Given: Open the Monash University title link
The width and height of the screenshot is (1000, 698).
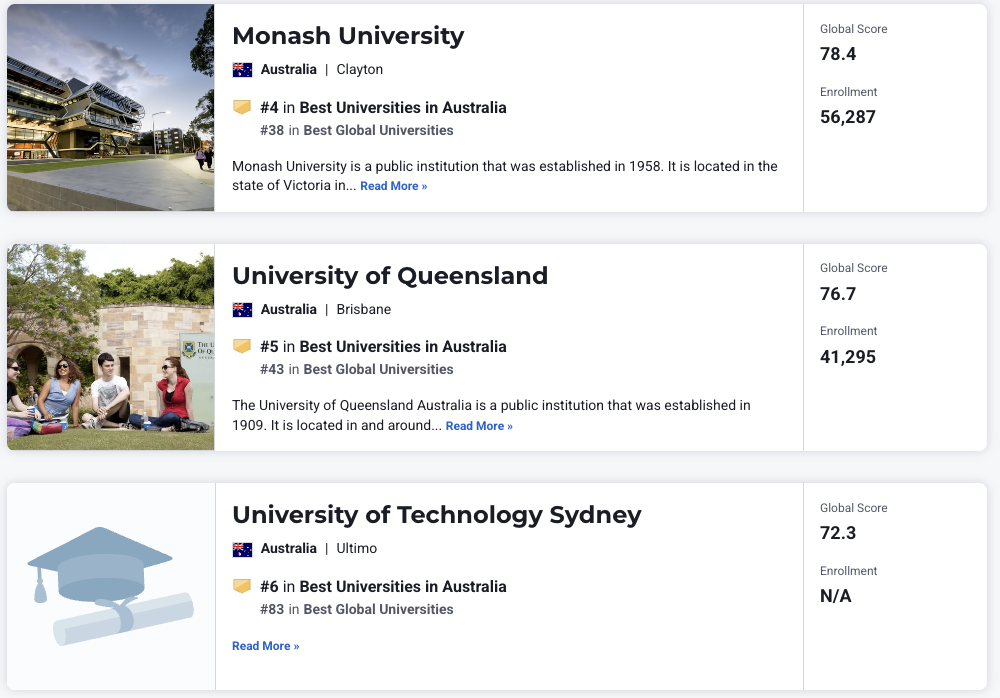Looking at the screenshot, I should point(348,36).
